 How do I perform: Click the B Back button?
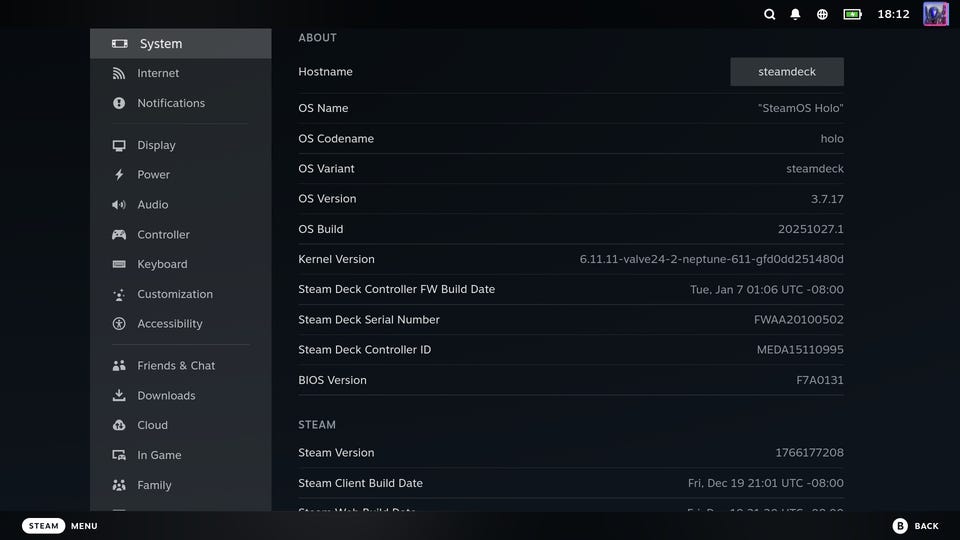[915, 526]
